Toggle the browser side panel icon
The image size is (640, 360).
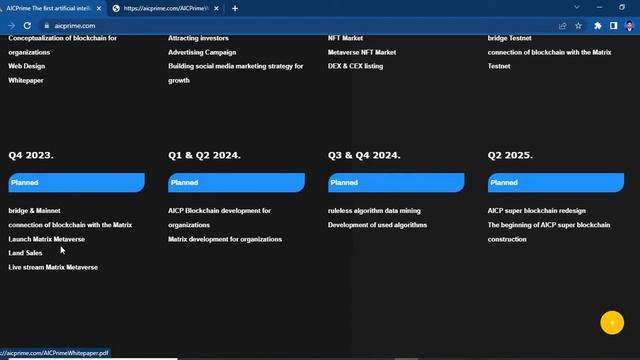click(x=613, y=25)
